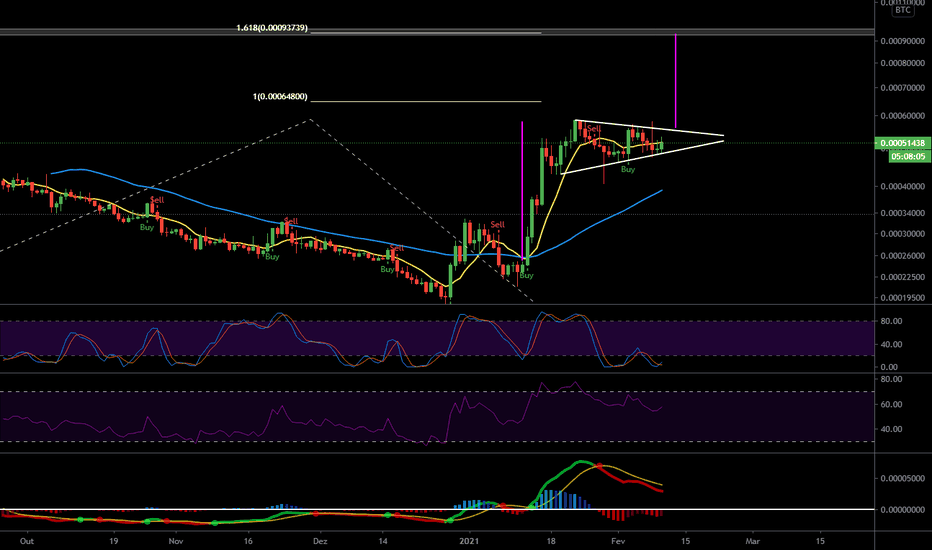Select the upper white triangle trendline

(x=649, y=128)
